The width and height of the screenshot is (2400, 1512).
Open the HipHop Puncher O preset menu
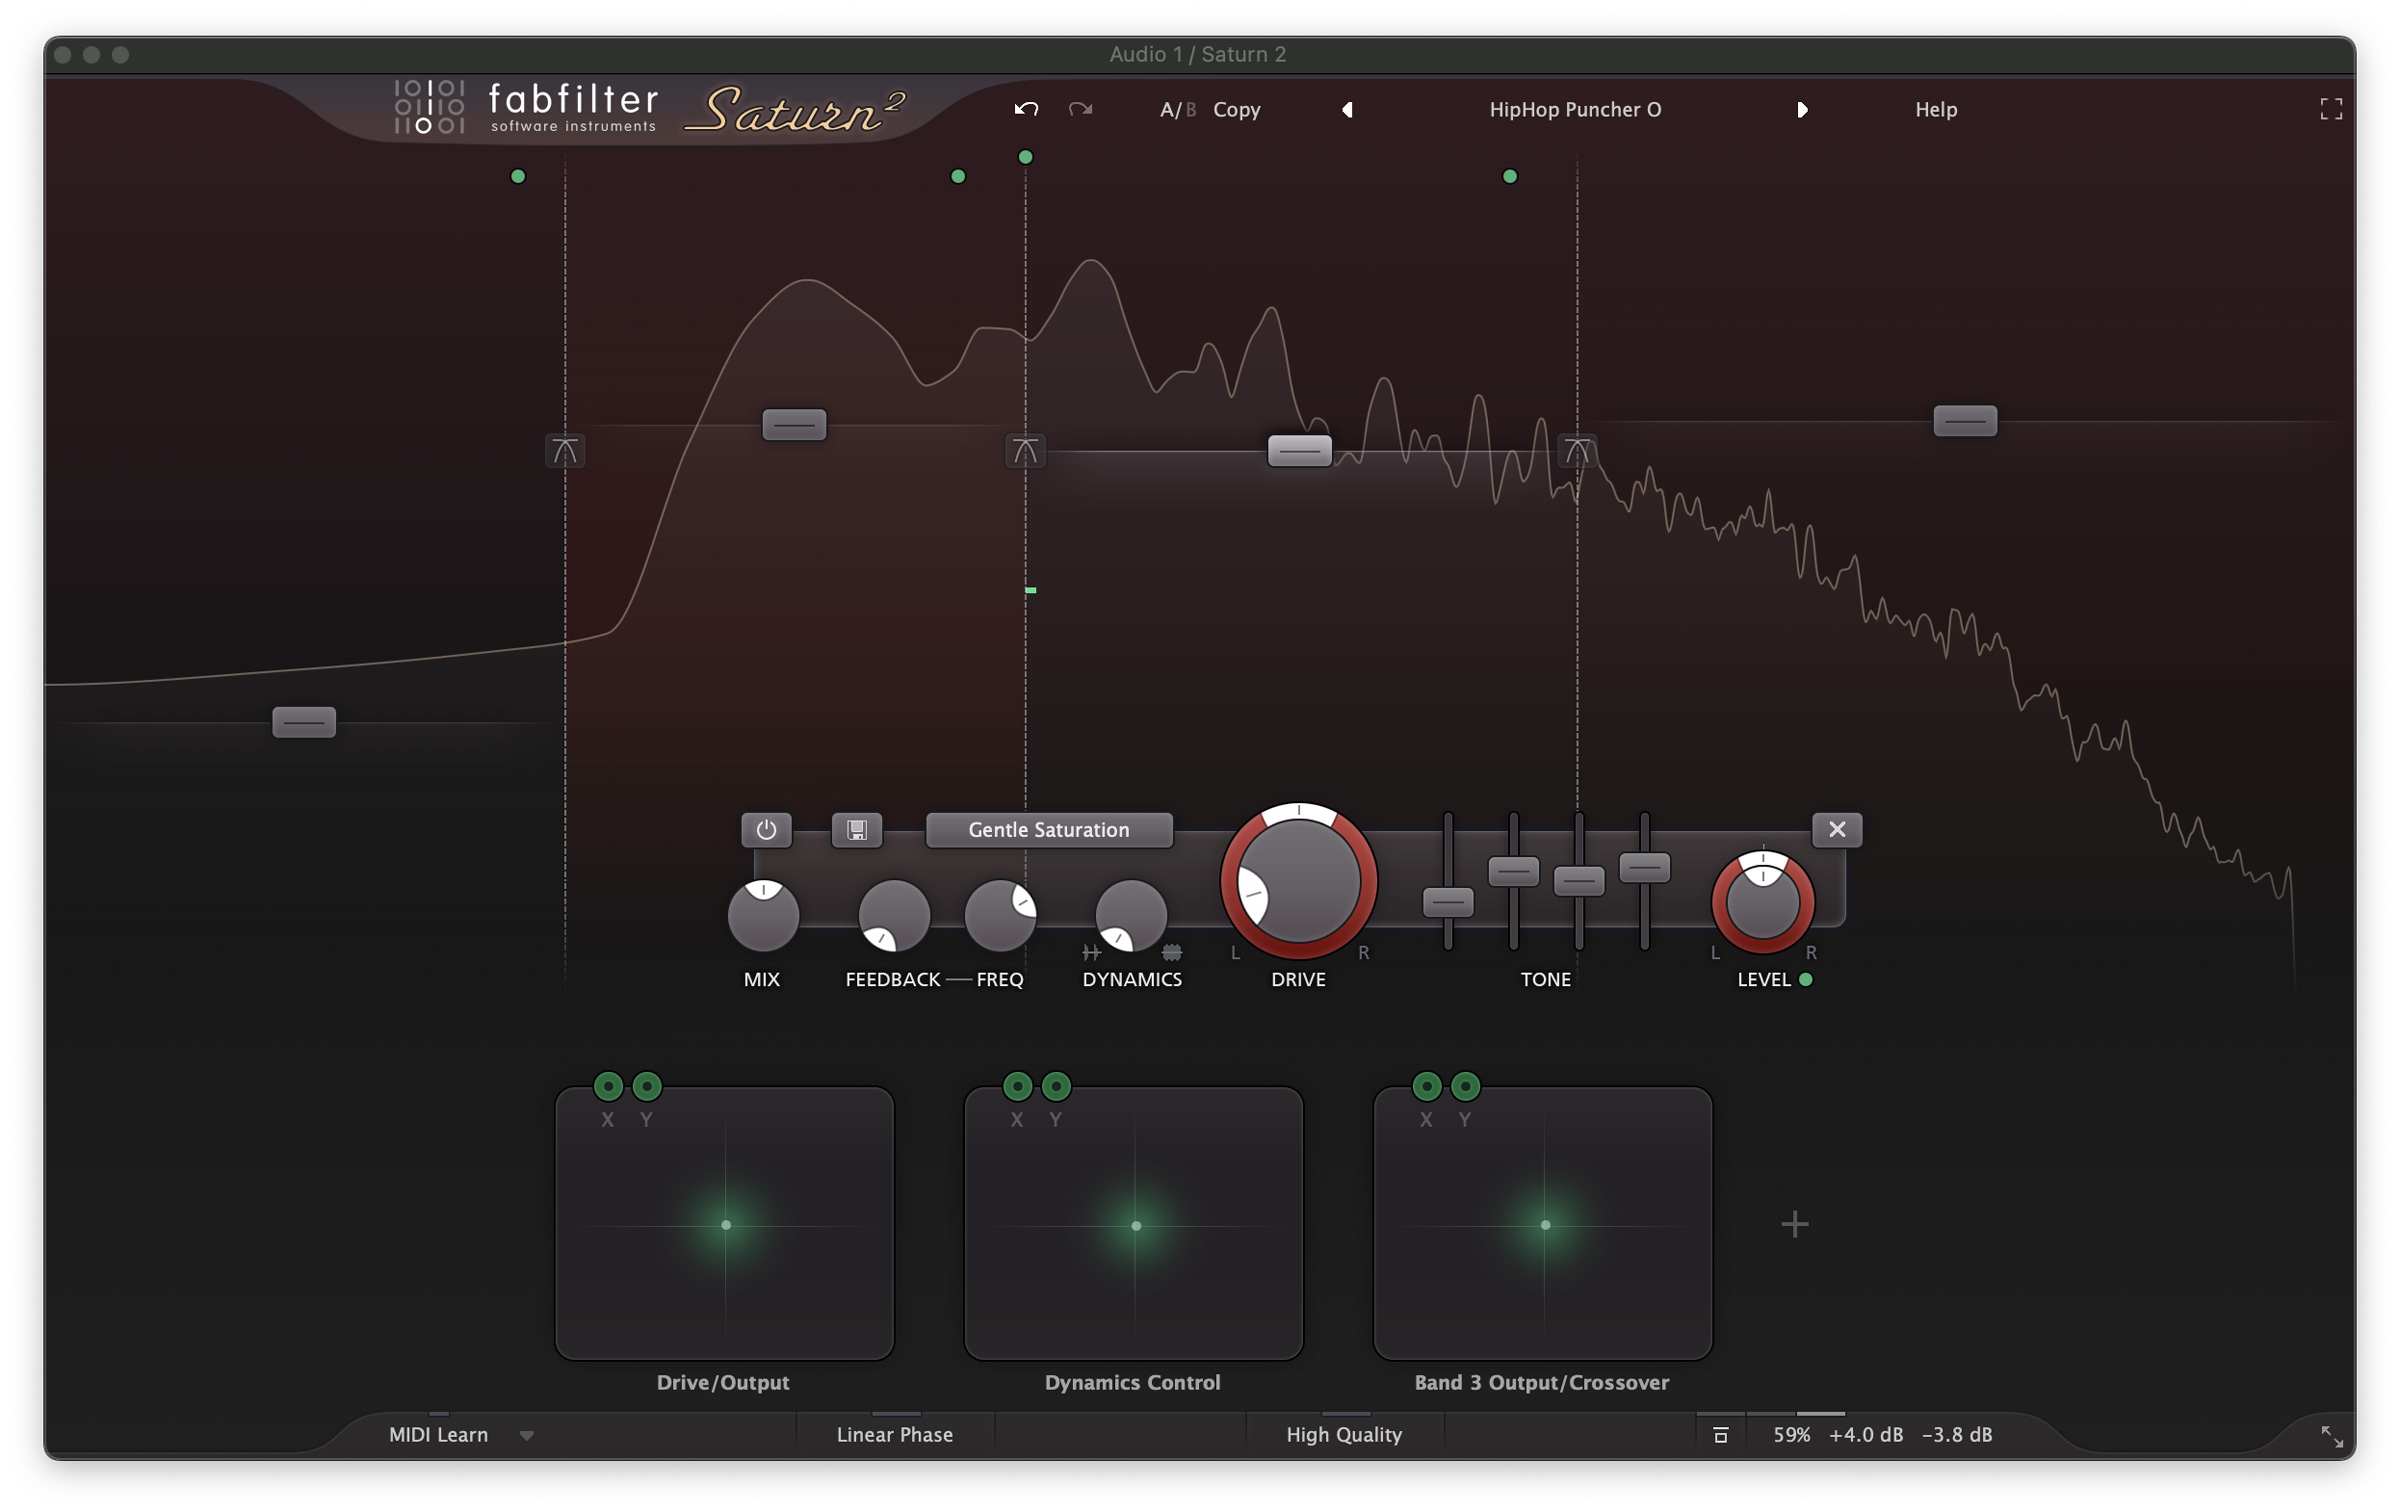click(x=1575, y=110)
